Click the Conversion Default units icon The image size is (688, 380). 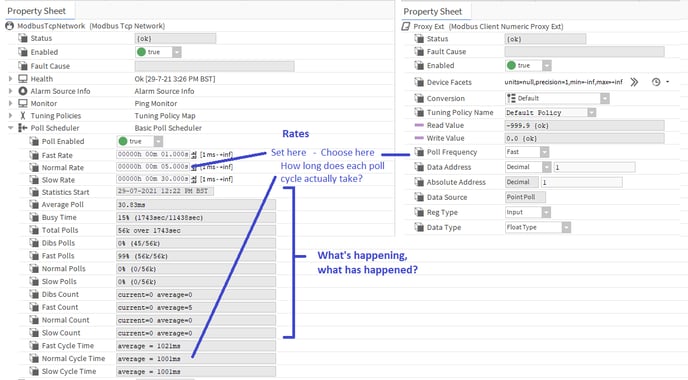pos(511,98)
